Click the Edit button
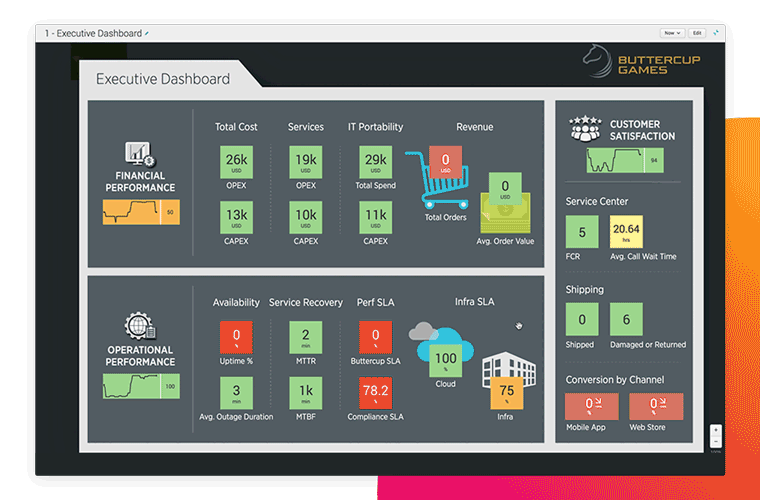The image size is (760, 500). 697,33
